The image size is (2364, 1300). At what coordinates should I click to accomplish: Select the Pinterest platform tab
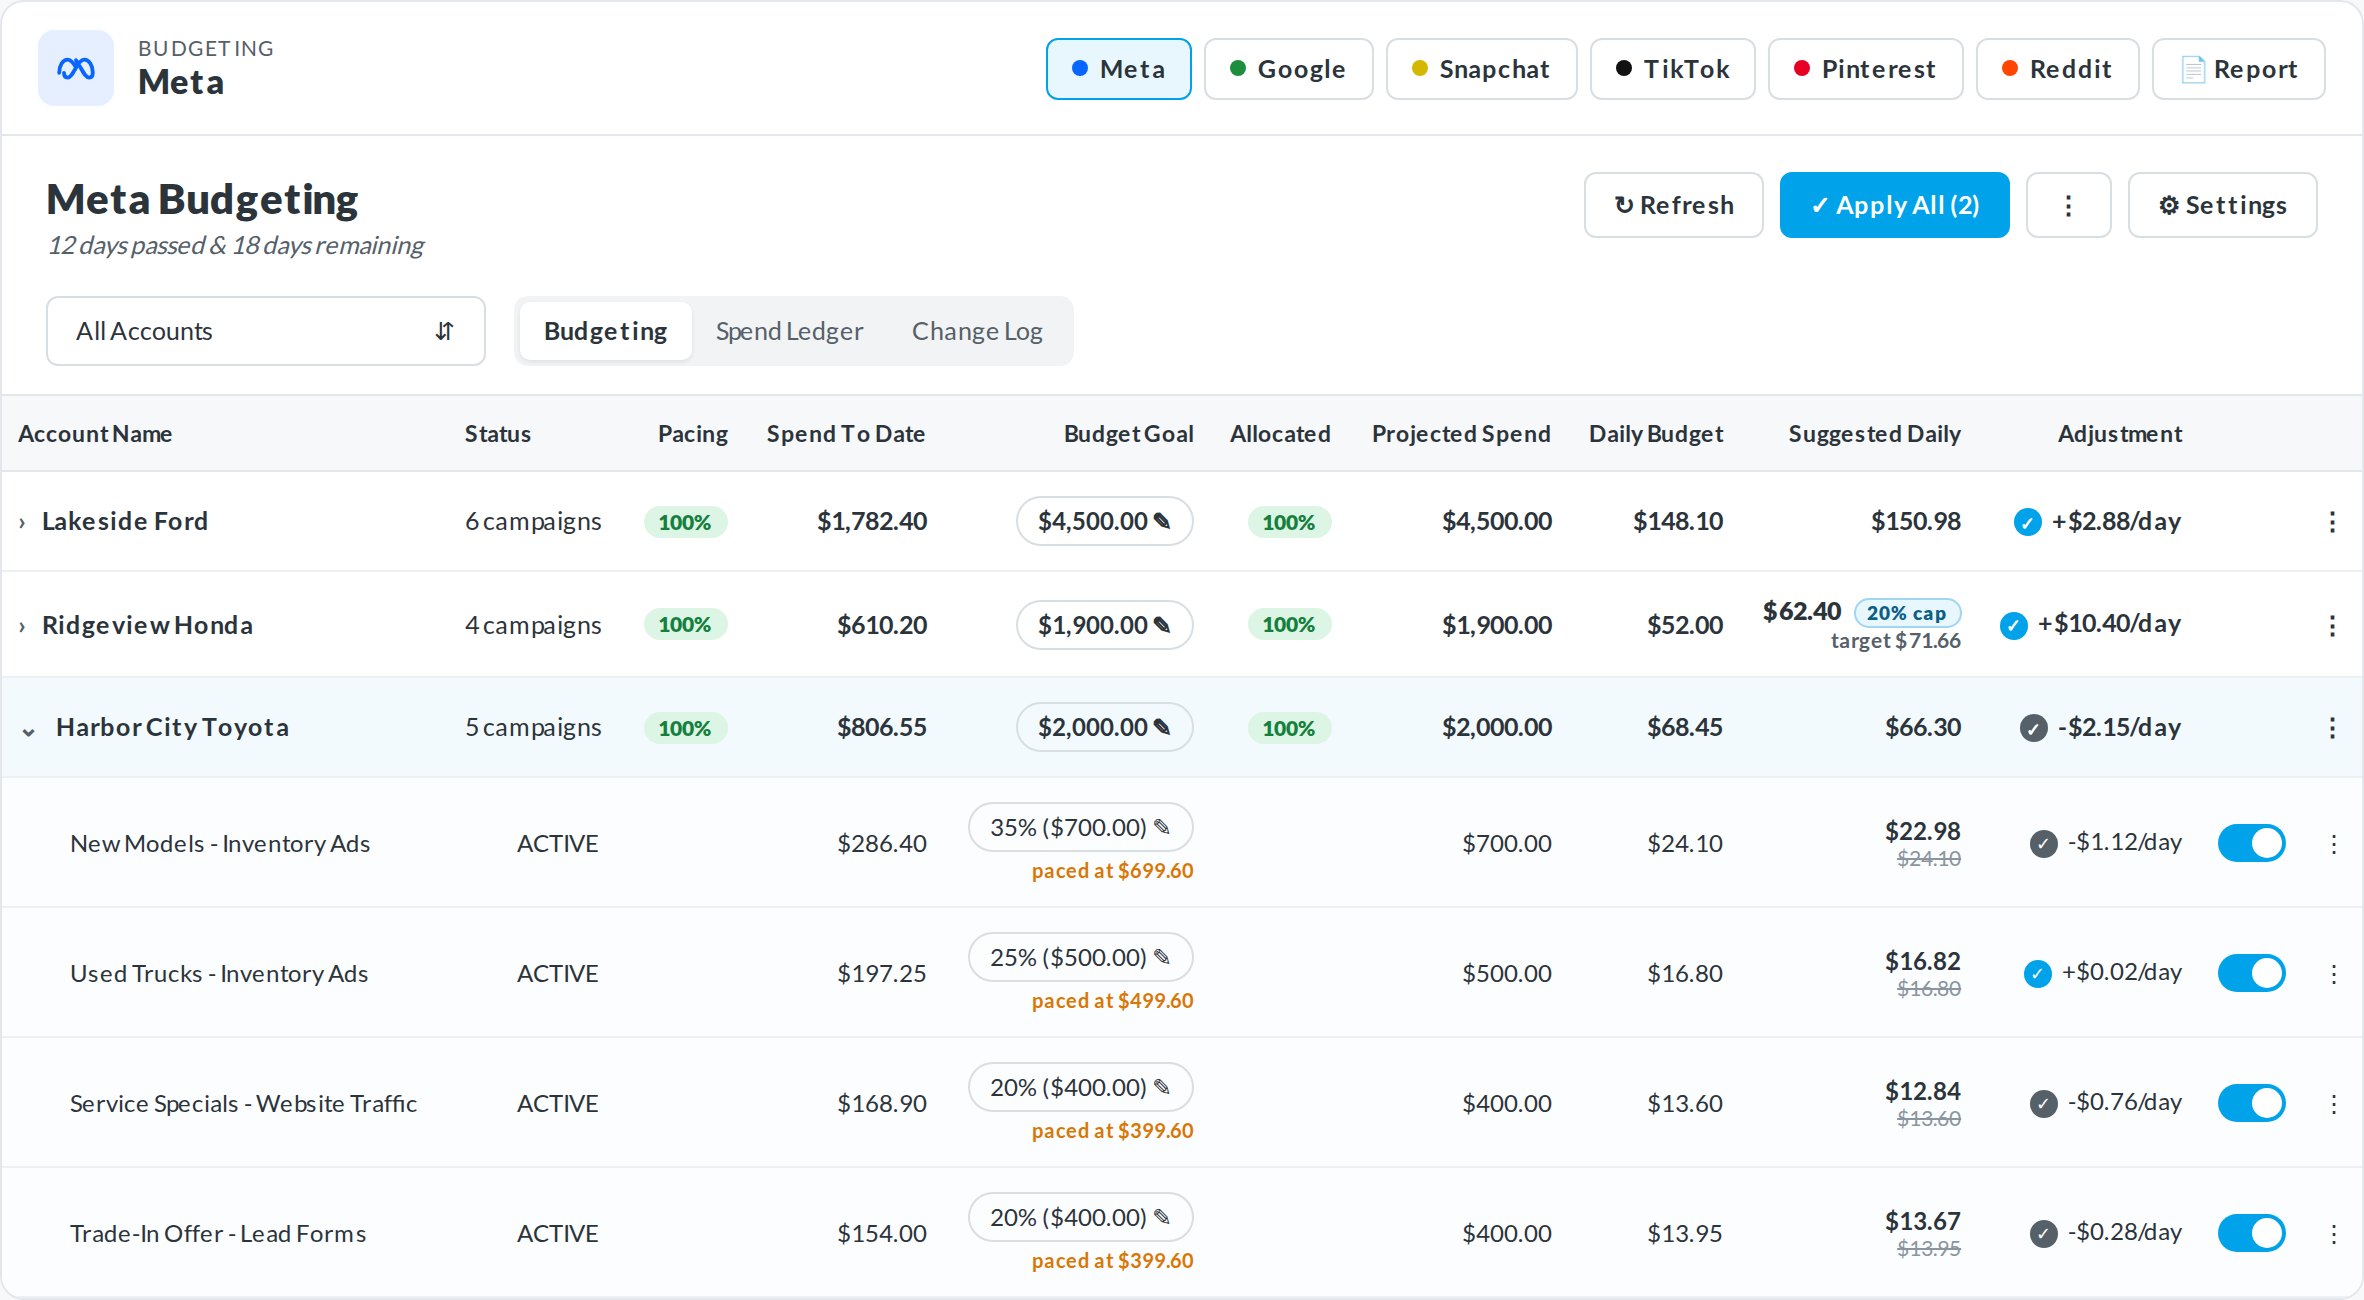pyautogui.click(x=1865, y=69)
